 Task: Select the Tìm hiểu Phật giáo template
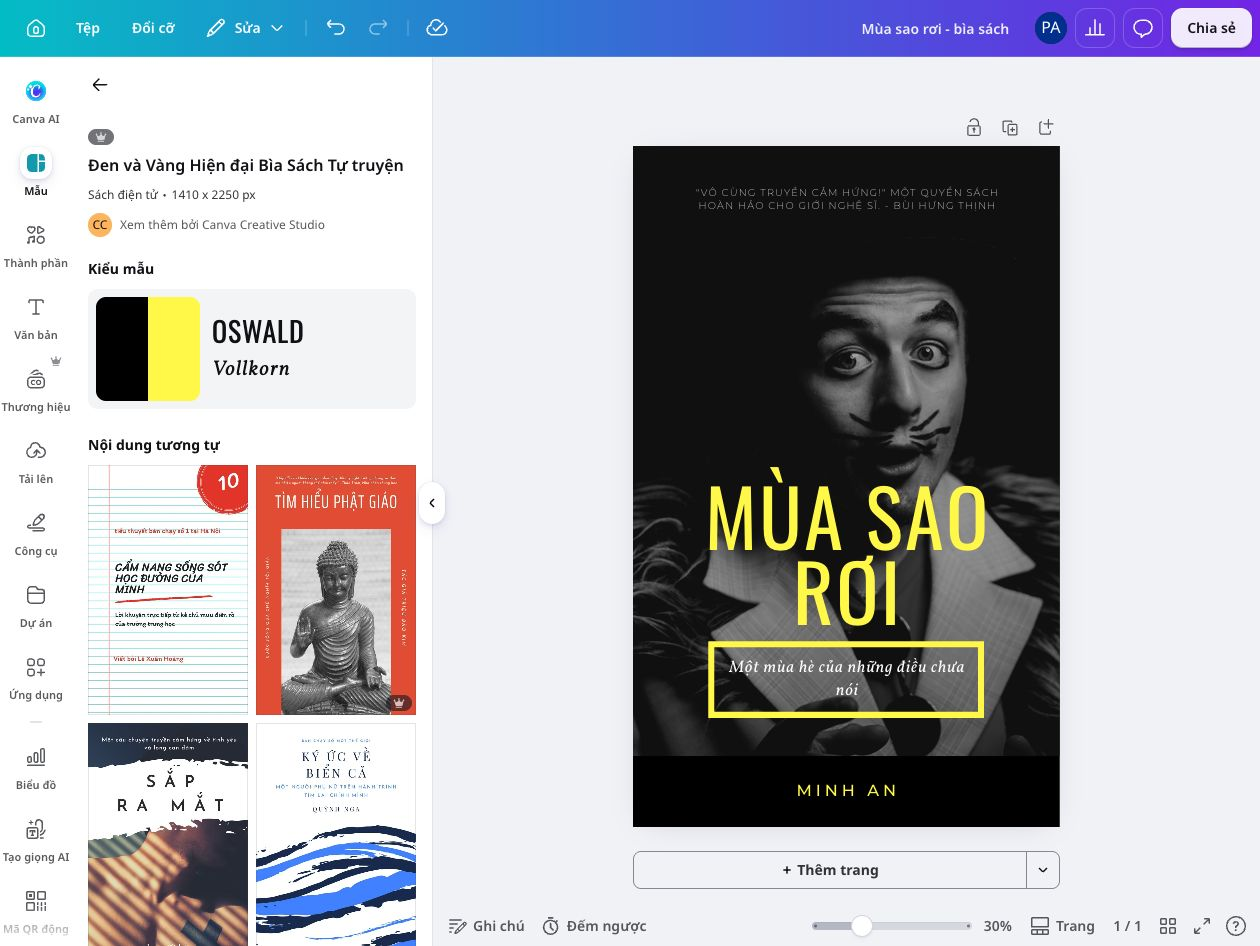tap(336, 590)
